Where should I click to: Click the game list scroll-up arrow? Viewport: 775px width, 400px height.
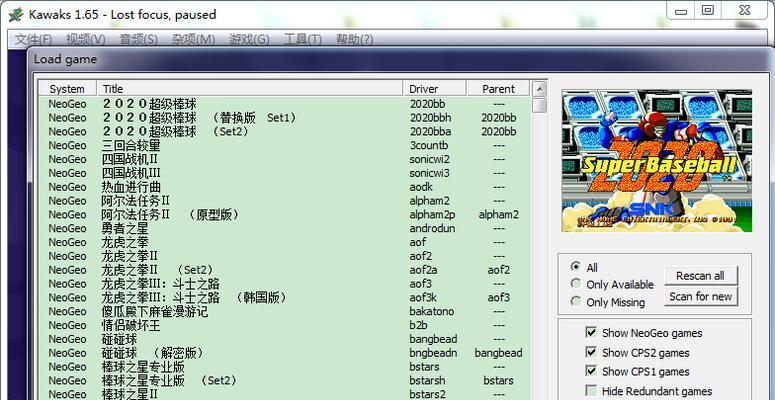click(x=539, y=89)
